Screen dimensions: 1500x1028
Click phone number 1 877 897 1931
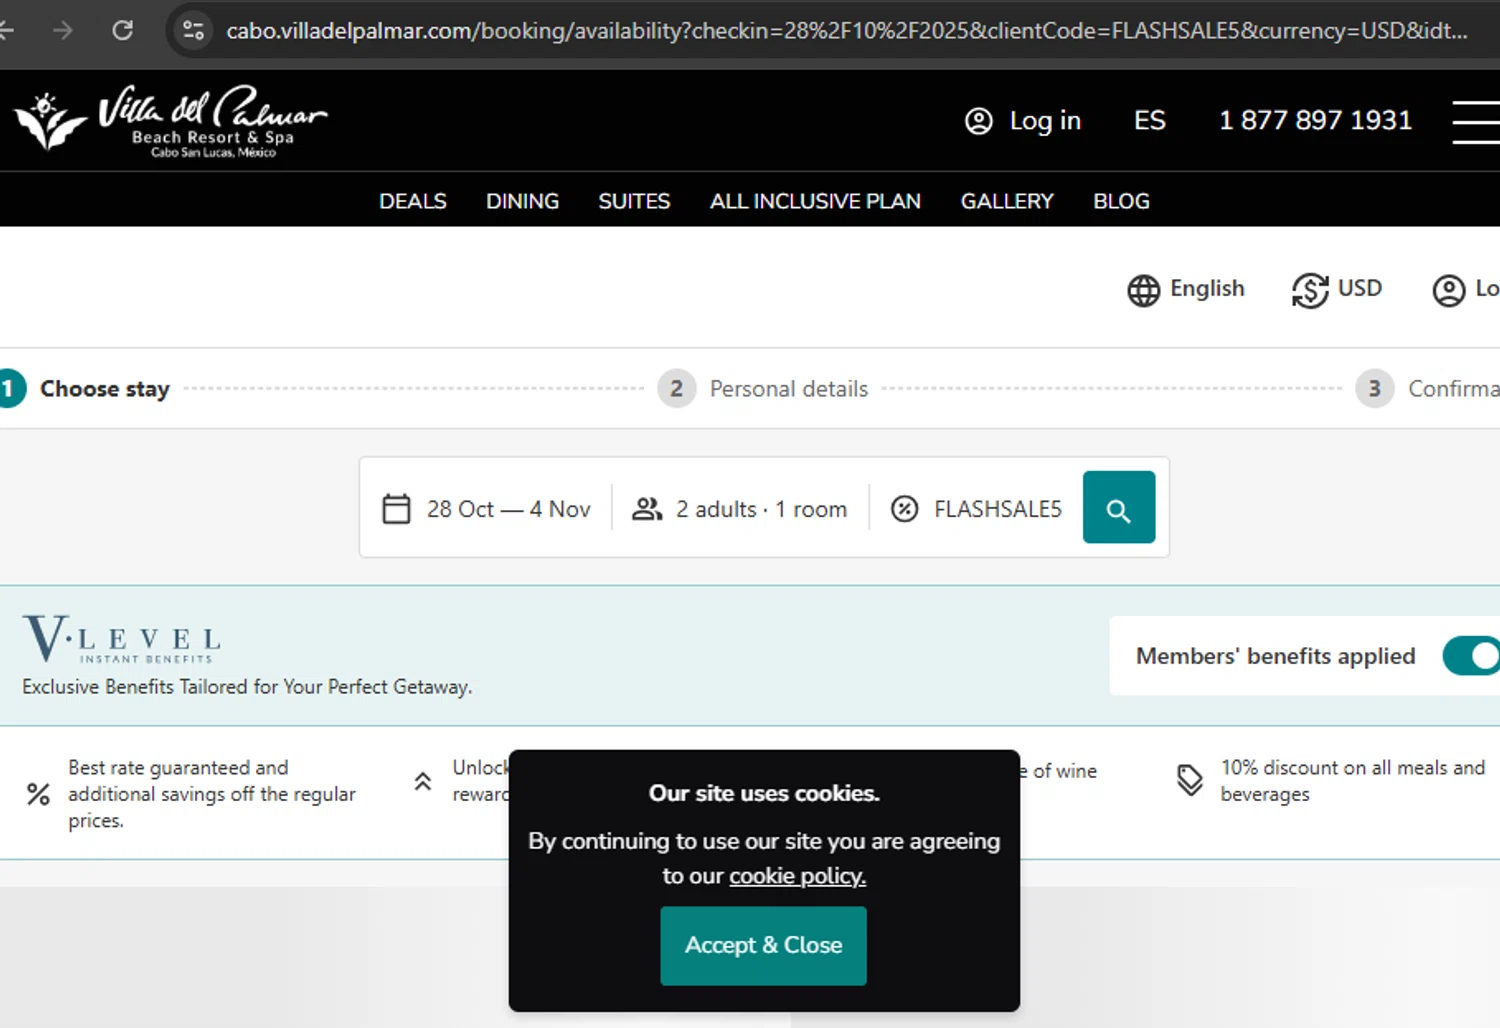tap(1315, 120)
